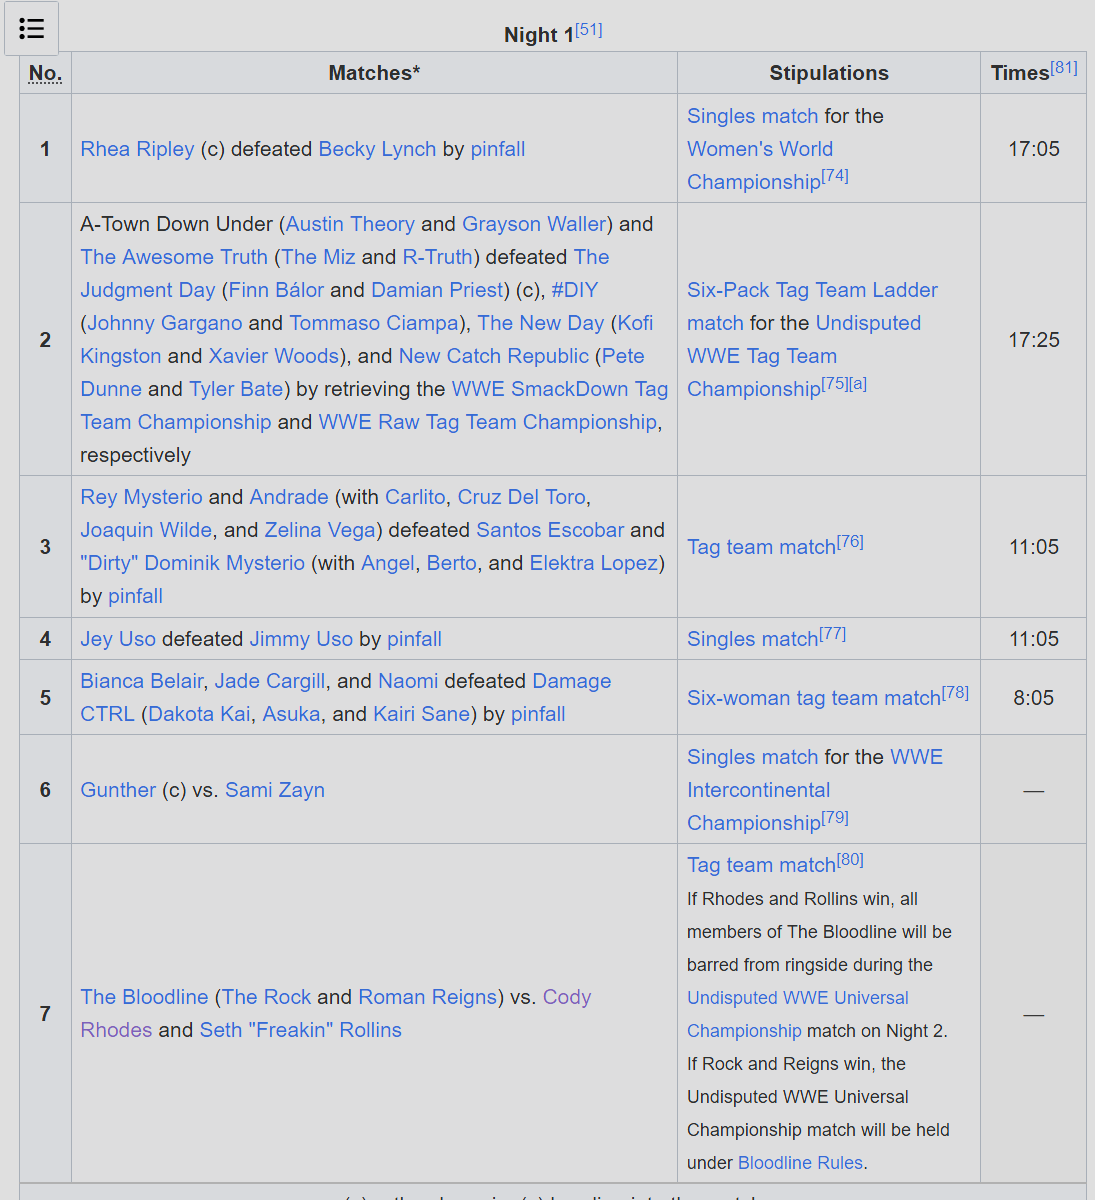Open the Rey Mysterio link
The height and width of the screenshot is (1200, 1095).
tap(141, 497)
